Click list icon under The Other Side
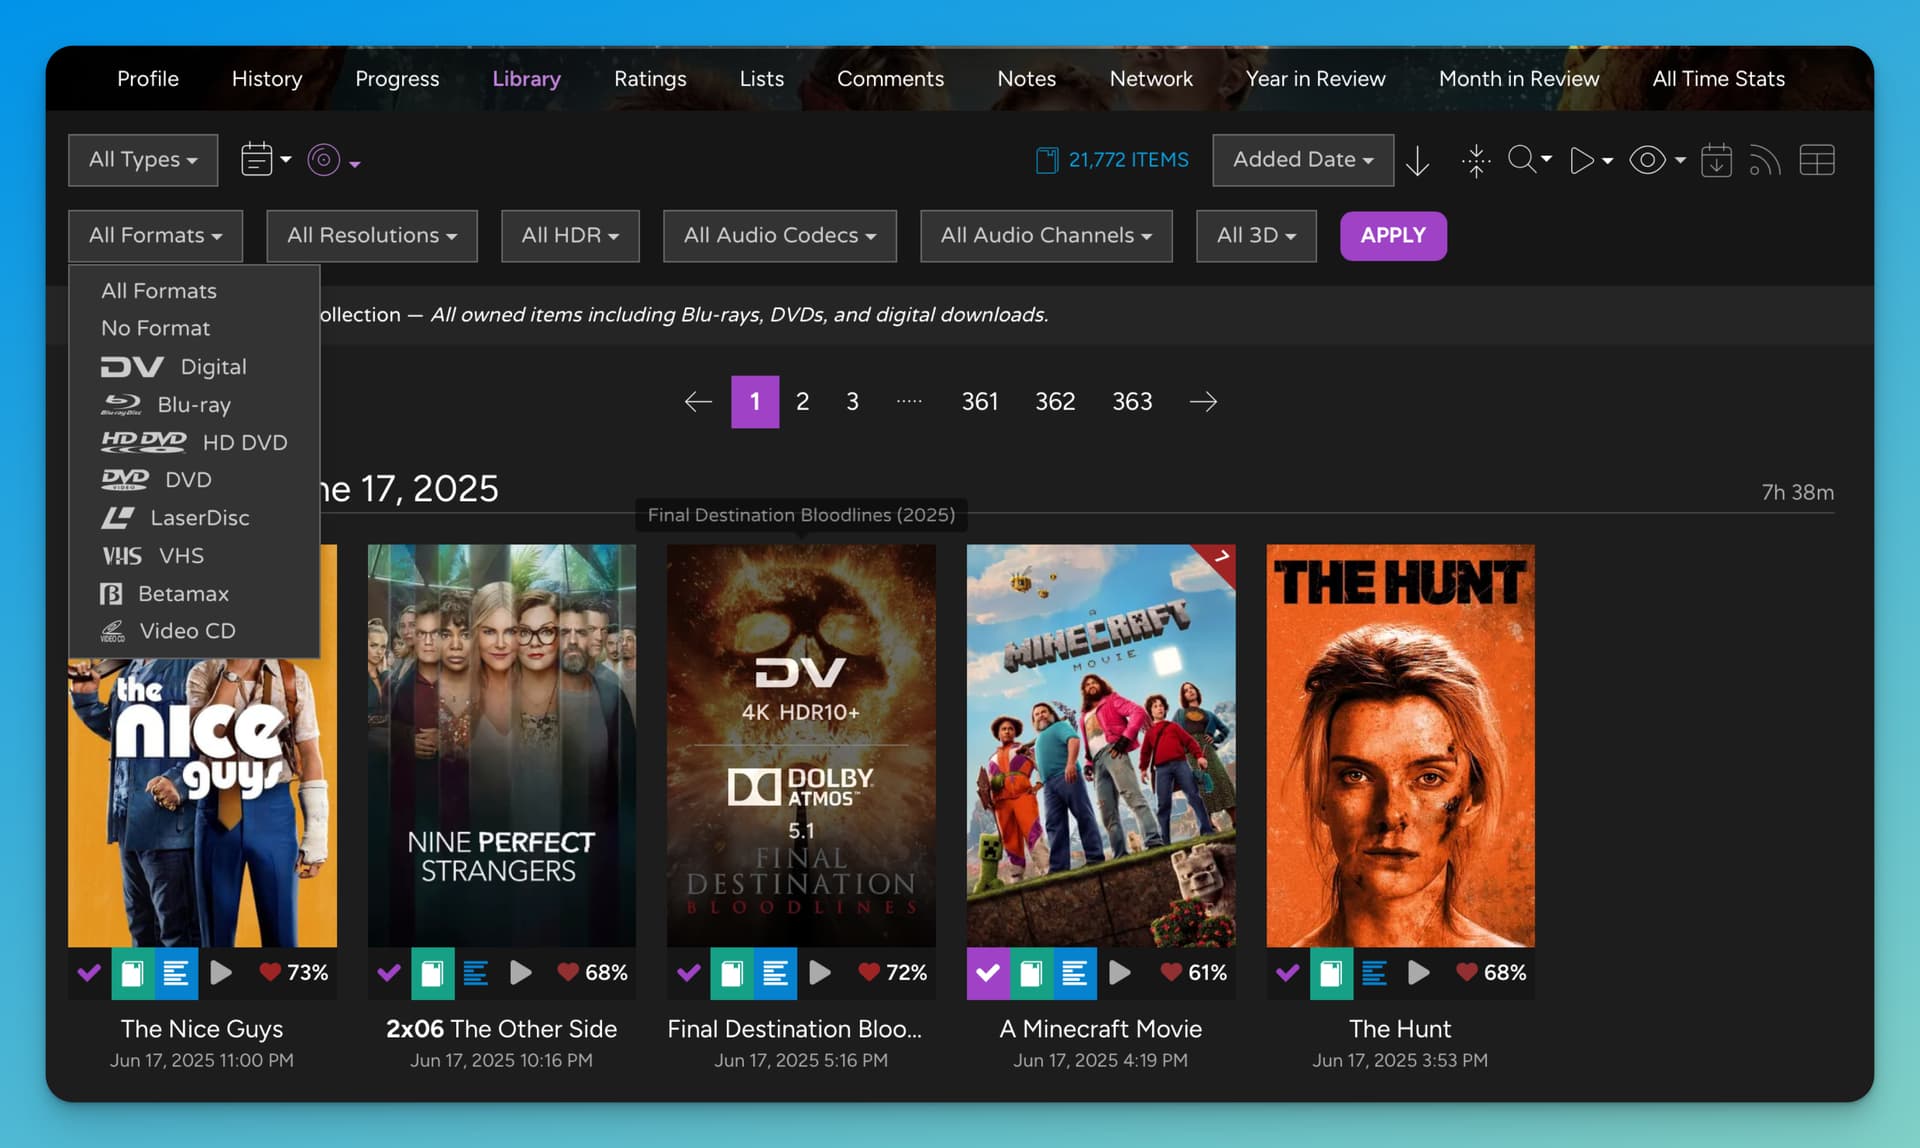 coord(476,973)
